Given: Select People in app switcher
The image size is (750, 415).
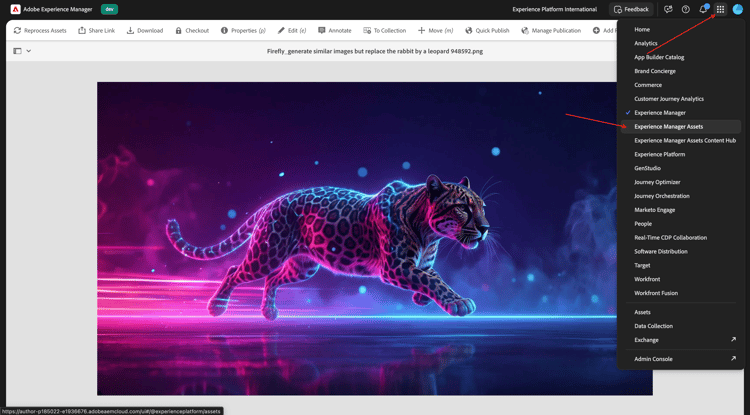Looking at the screenshot, I should [x=643, y=223].
